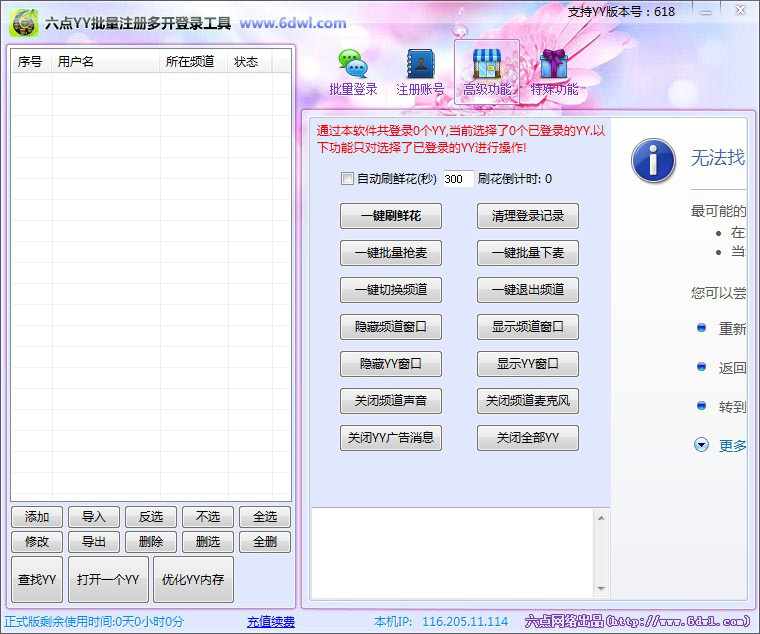Click the 返回 bullet link in browser panel
760x634 pixels.
tap(732, 368)
